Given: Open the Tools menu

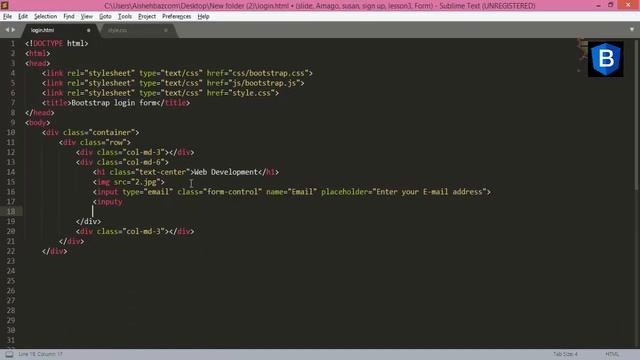Looking at the screenshot, I should coord(124,16).
